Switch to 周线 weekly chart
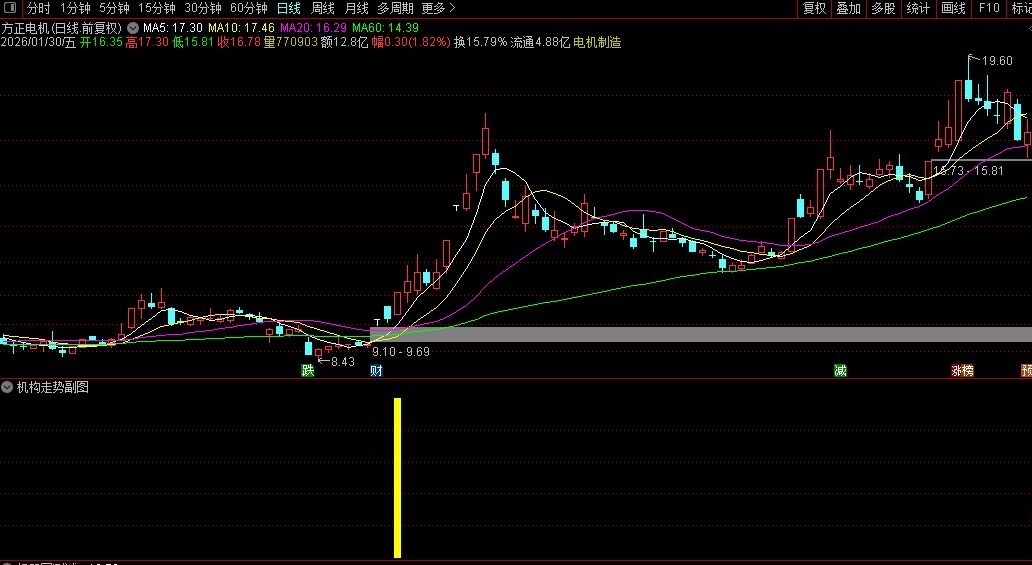 click(322, 8)
